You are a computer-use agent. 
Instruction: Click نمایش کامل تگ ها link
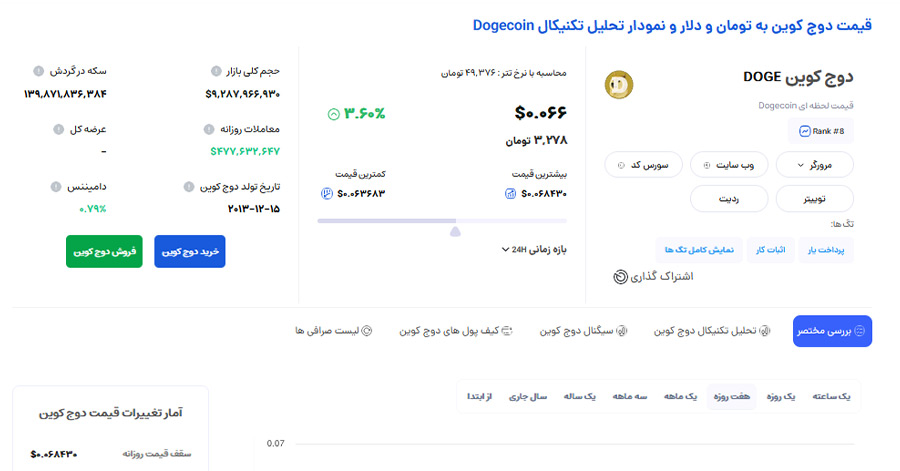[x=699, y=250]
